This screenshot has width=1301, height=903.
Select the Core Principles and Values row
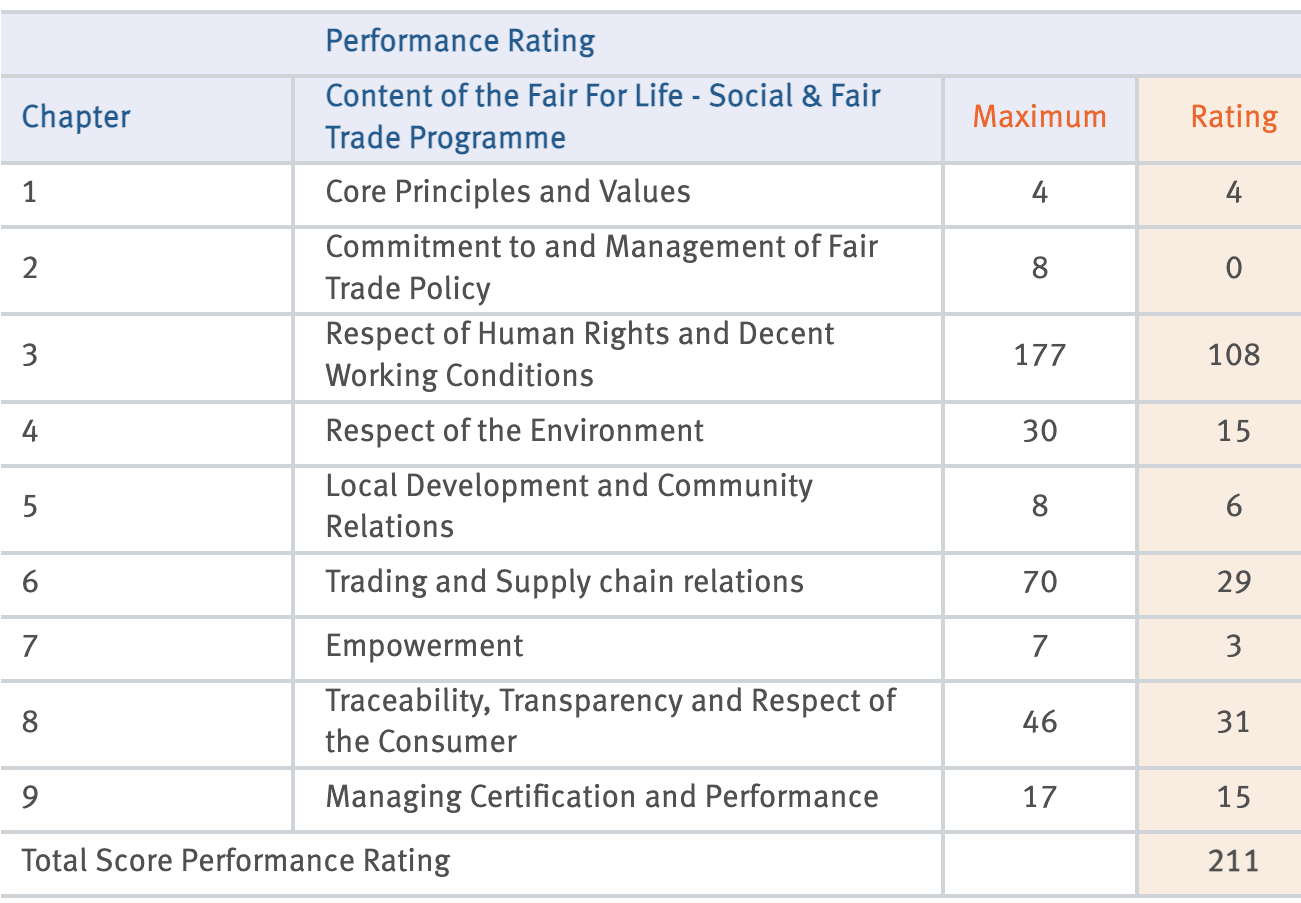click(507, 192)
